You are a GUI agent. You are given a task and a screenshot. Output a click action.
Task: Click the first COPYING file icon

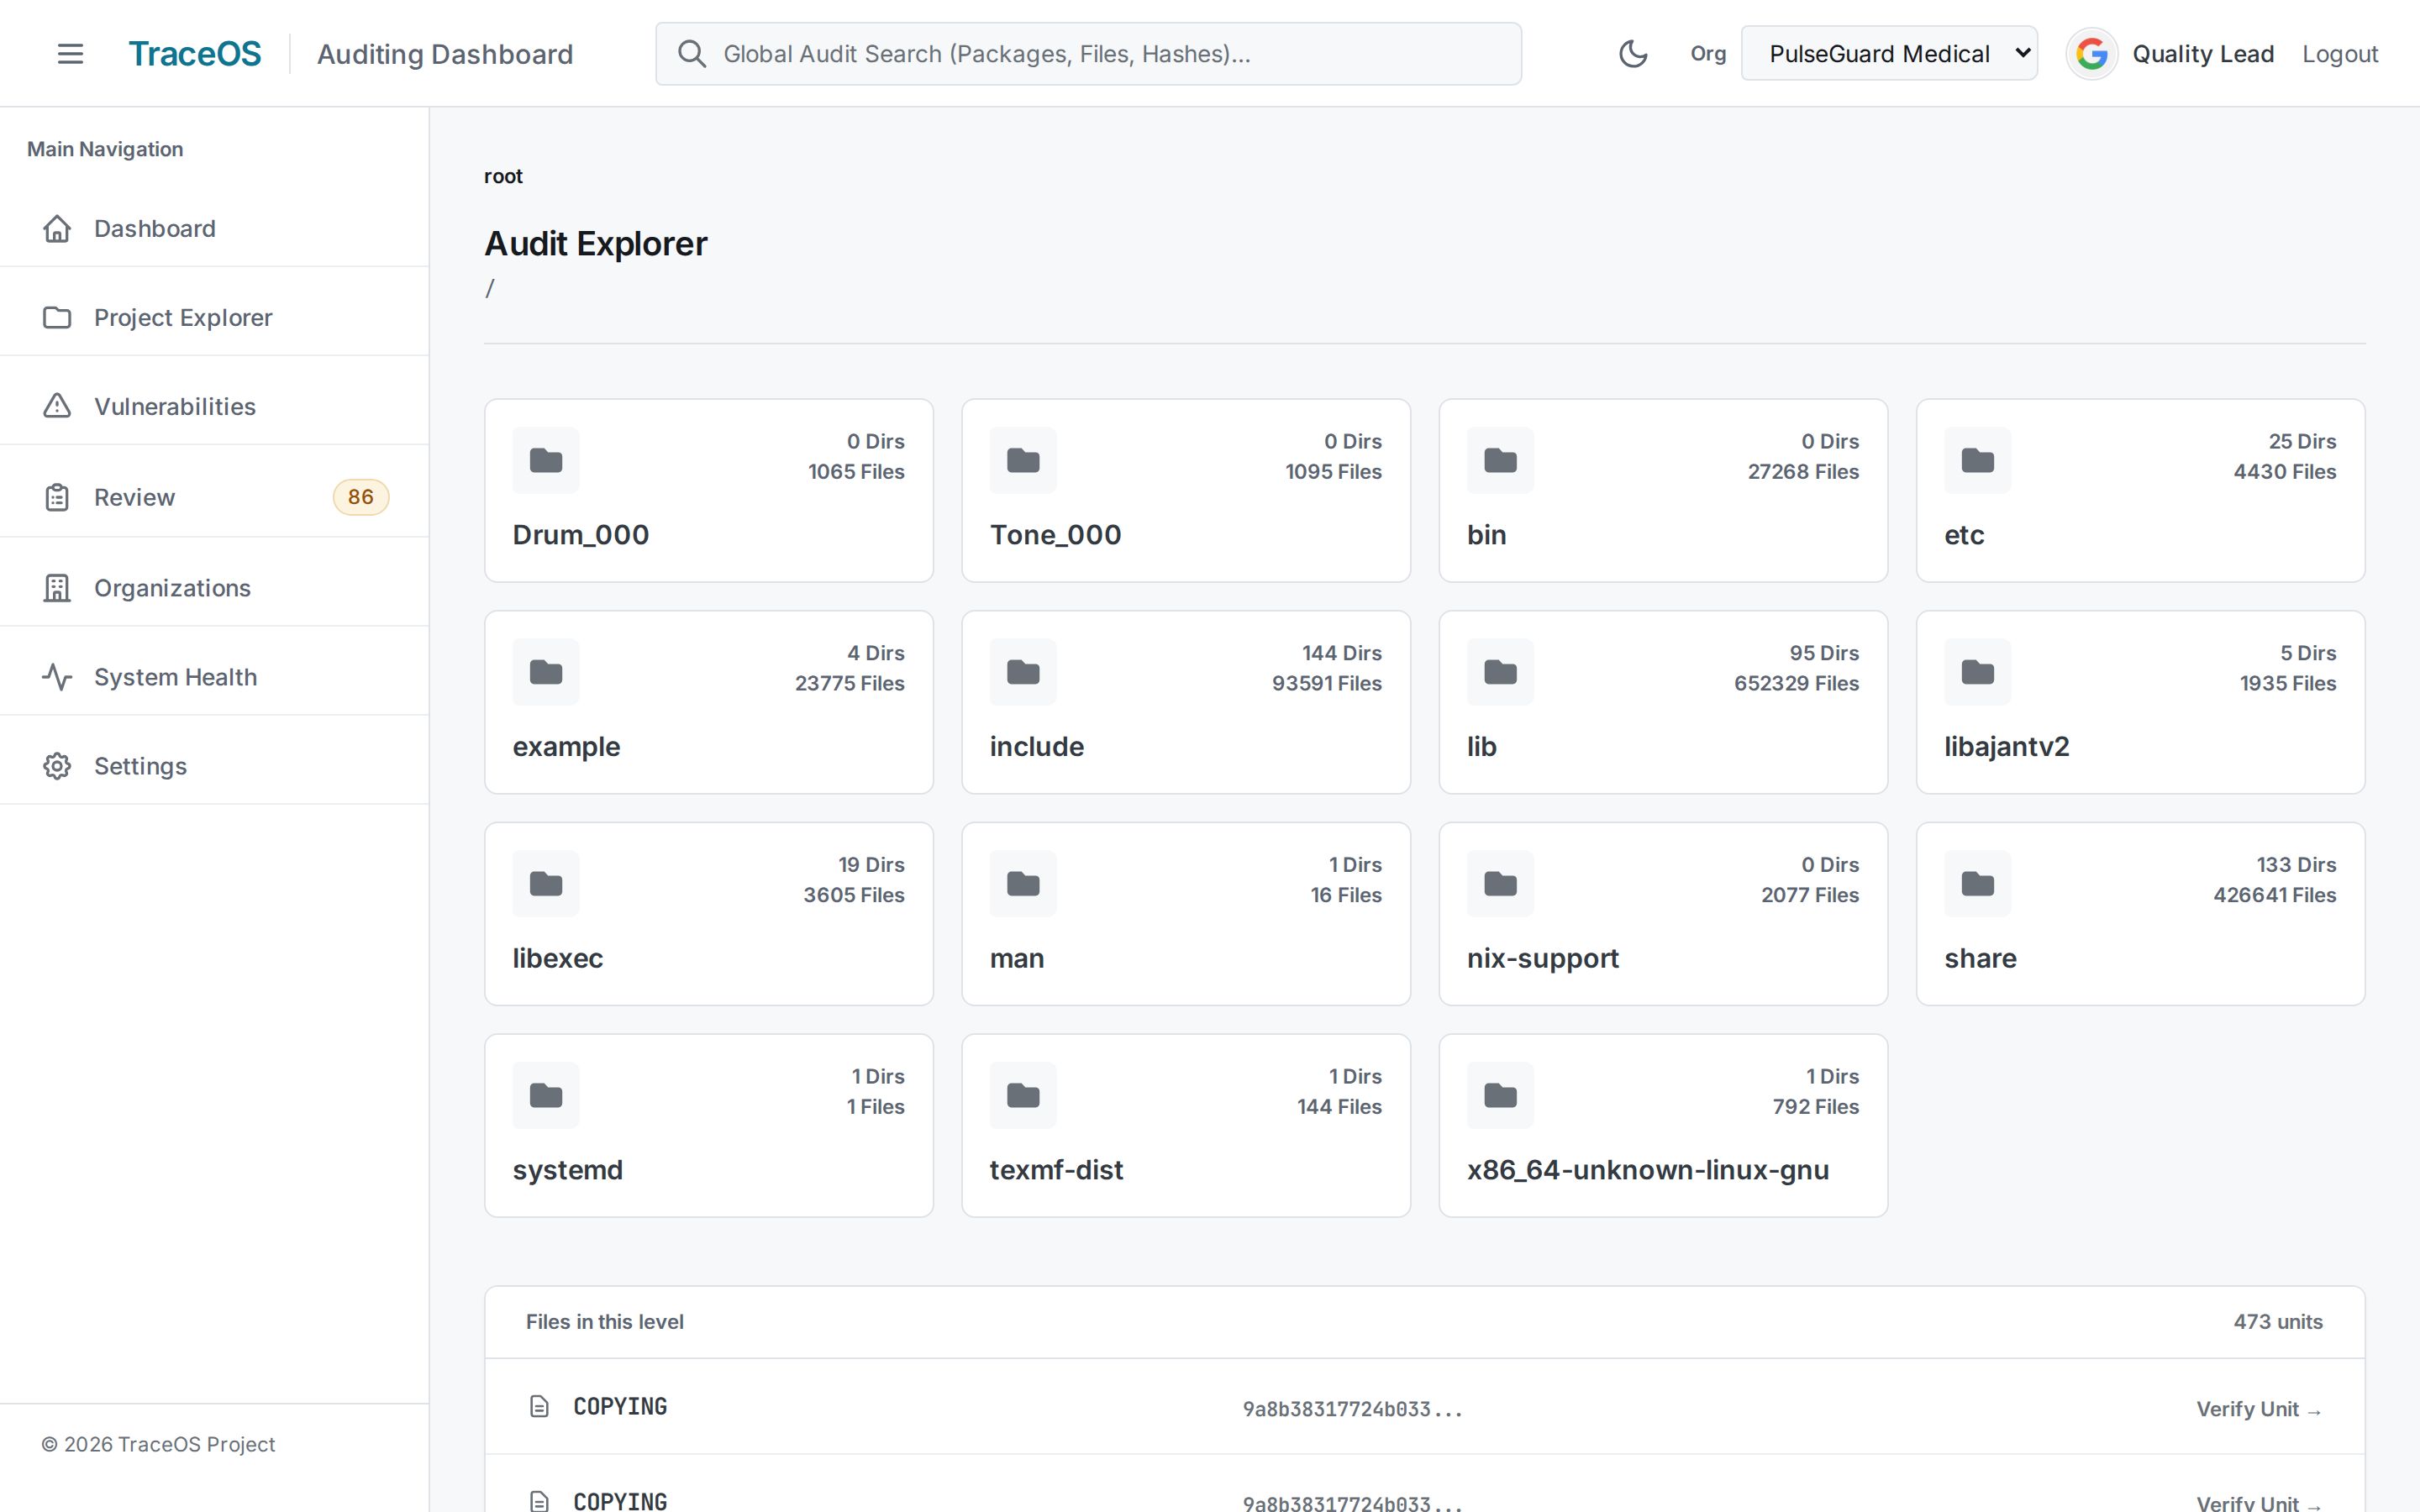(539, 1407)
